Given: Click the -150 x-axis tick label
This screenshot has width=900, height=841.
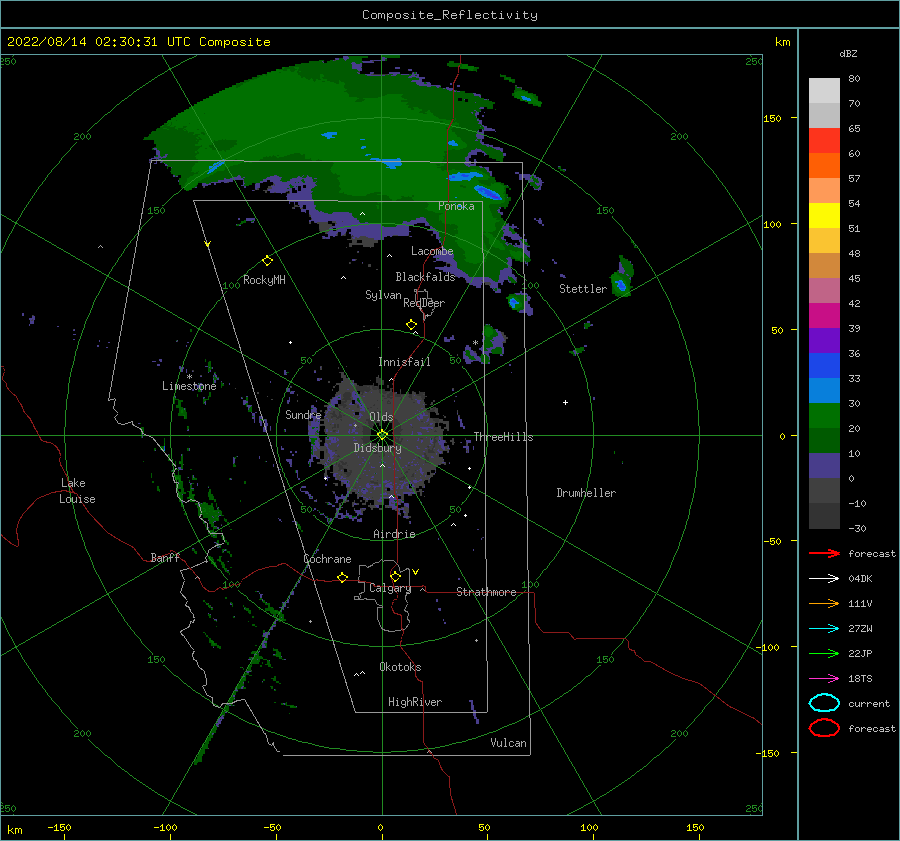Looking at the screenshot, I should click(59, 828).
